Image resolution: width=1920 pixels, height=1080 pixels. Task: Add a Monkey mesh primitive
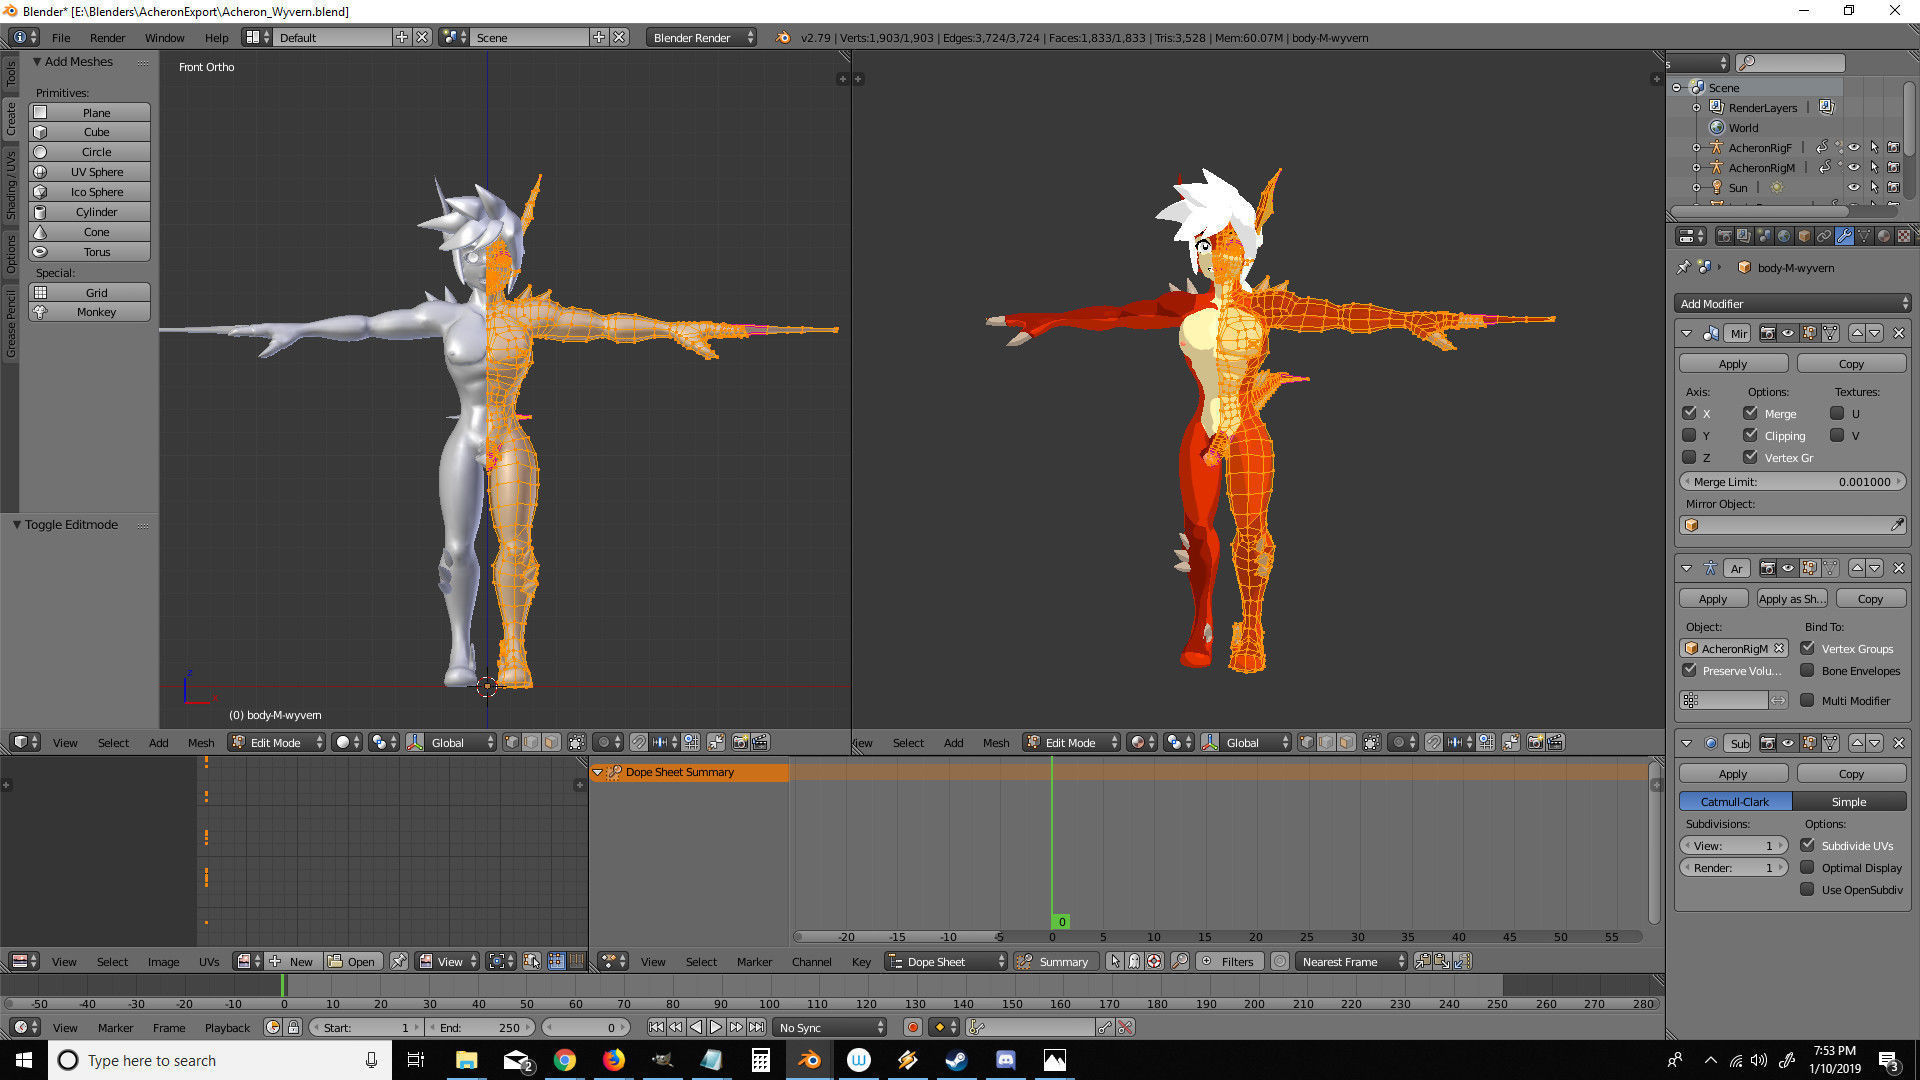tap(90, 312)
